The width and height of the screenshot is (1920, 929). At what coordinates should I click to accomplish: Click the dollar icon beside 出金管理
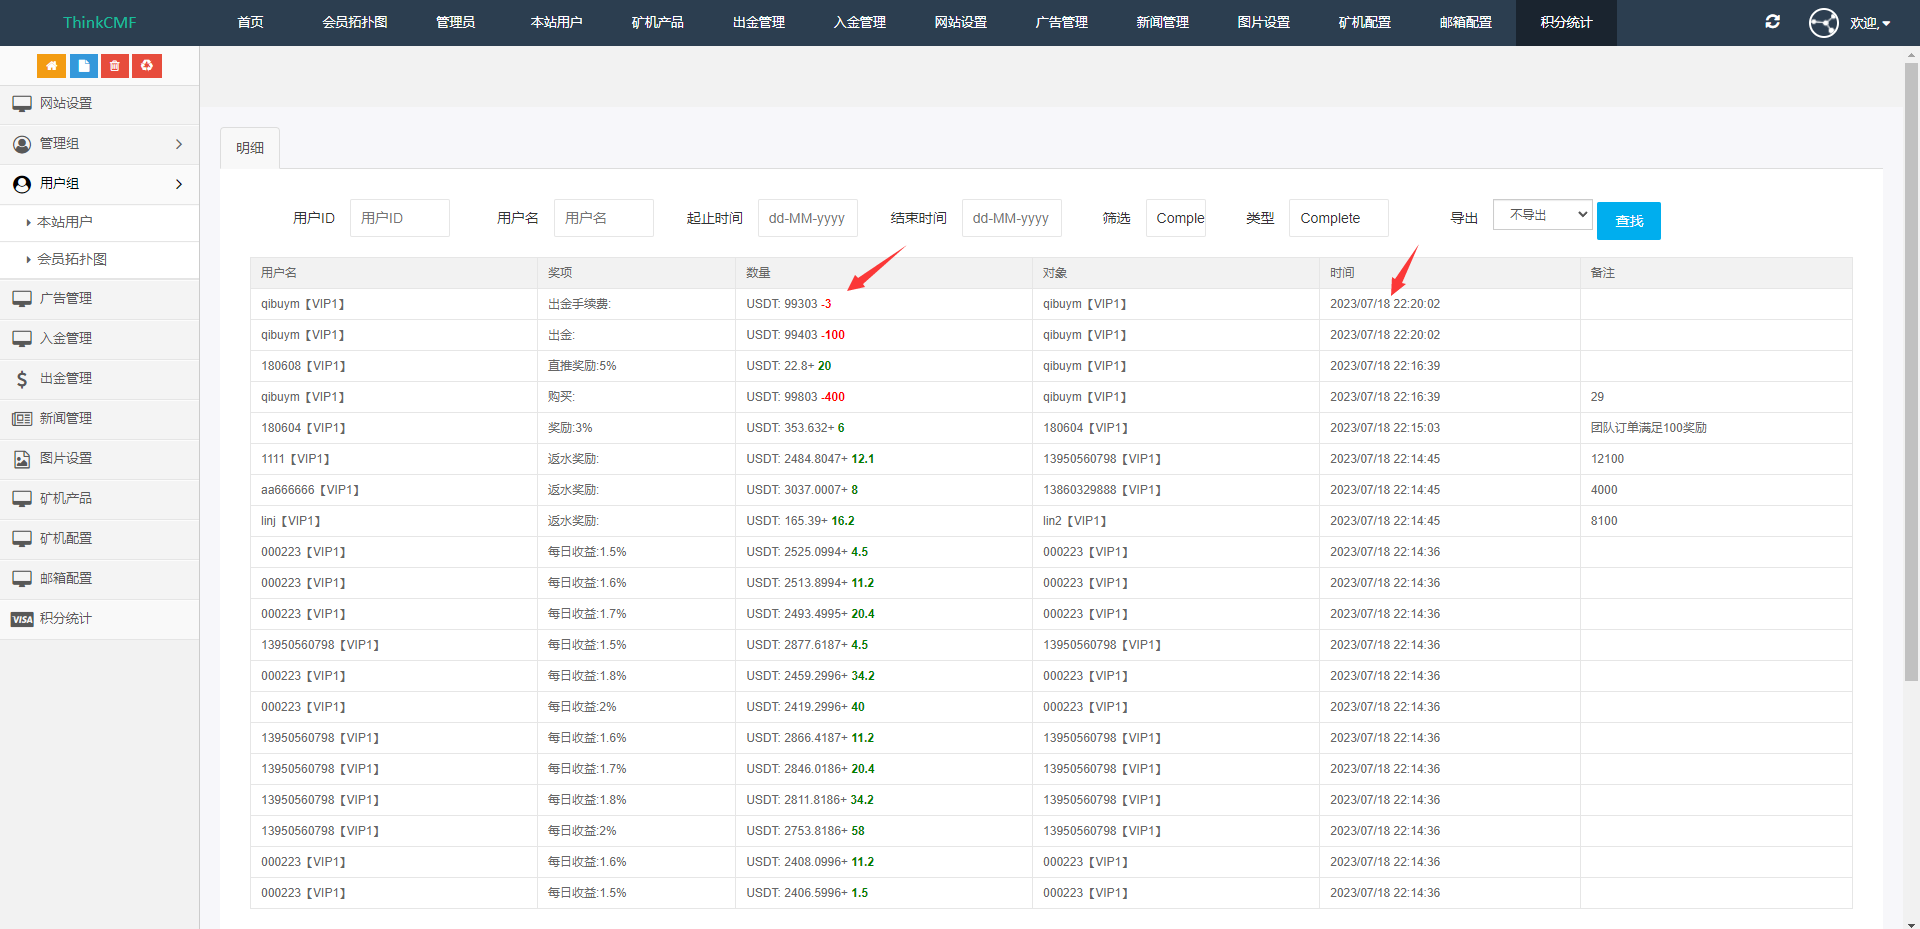[22, 379]
